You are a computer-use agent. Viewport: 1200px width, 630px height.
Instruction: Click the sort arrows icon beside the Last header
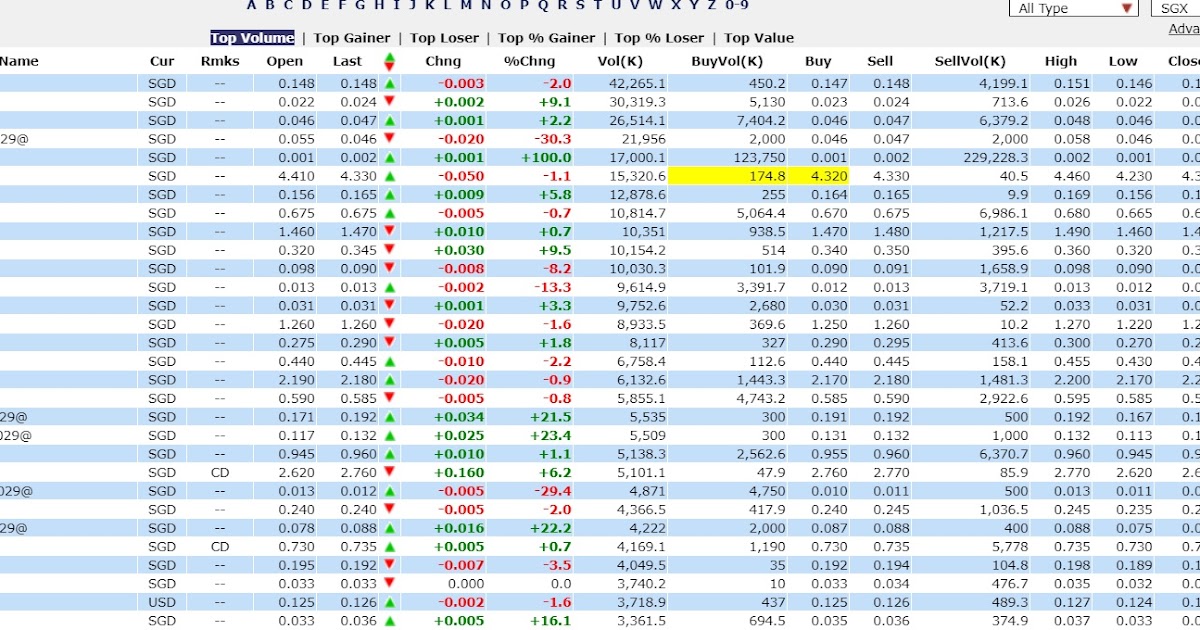[x=389, y=61]
